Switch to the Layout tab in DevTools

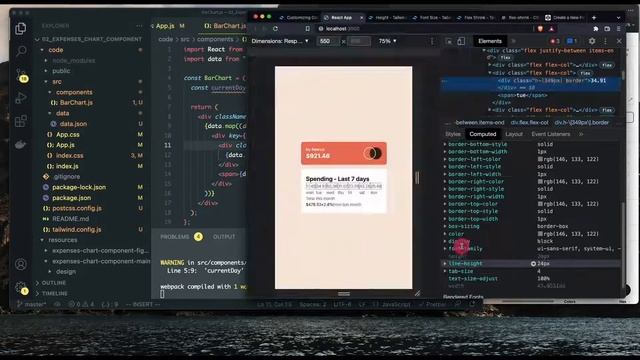coord(513,134)
